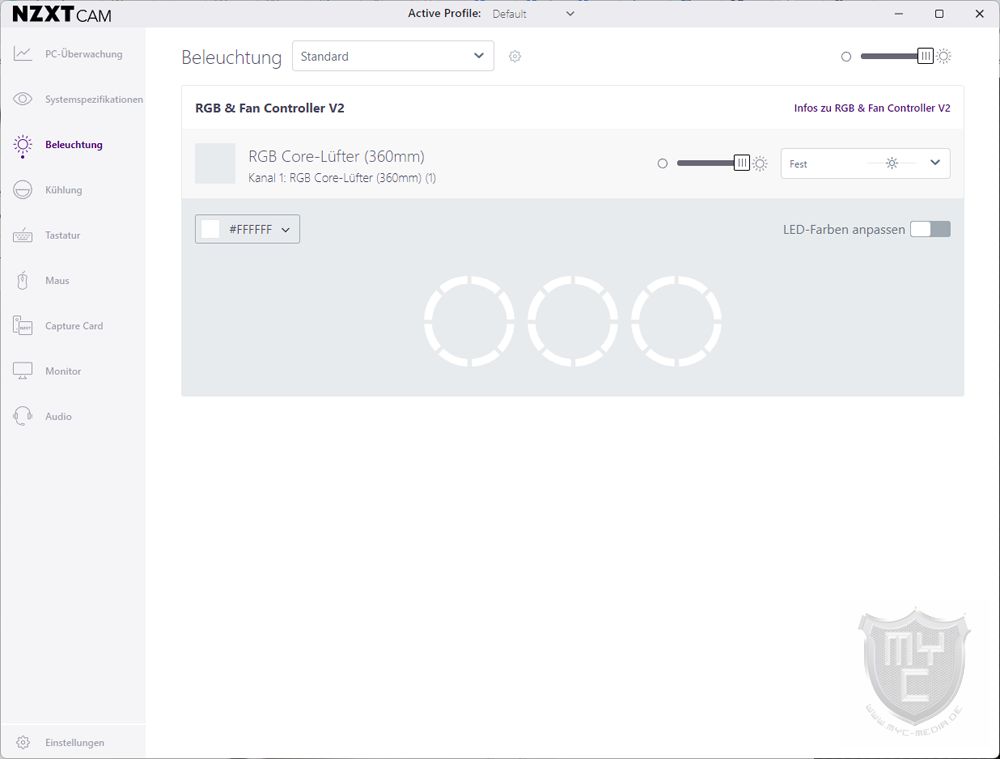Click the NZXT CAM logo
Screen dimensions: 1000x759
click(62, 14)
